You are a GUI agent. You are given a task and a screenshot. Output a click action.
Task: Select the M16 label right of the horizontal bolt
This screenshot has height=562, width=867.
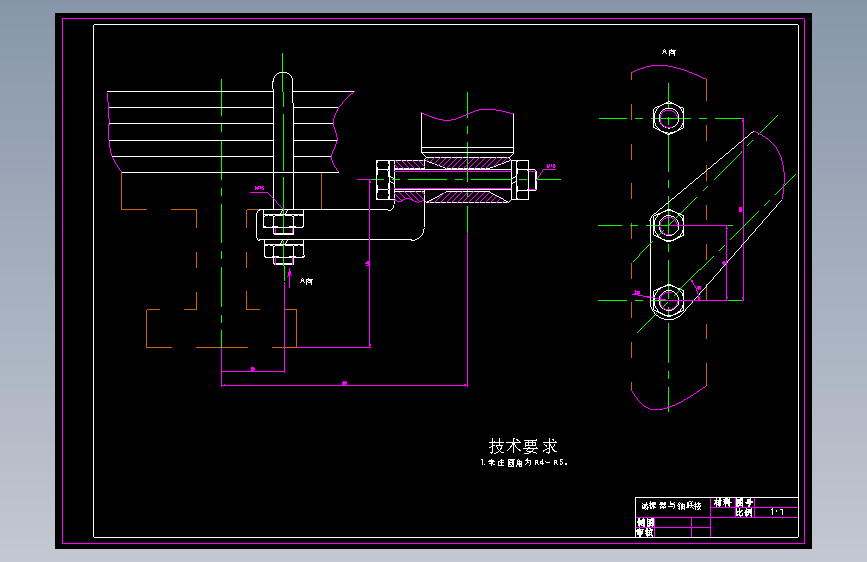click(x=551, y=166)
